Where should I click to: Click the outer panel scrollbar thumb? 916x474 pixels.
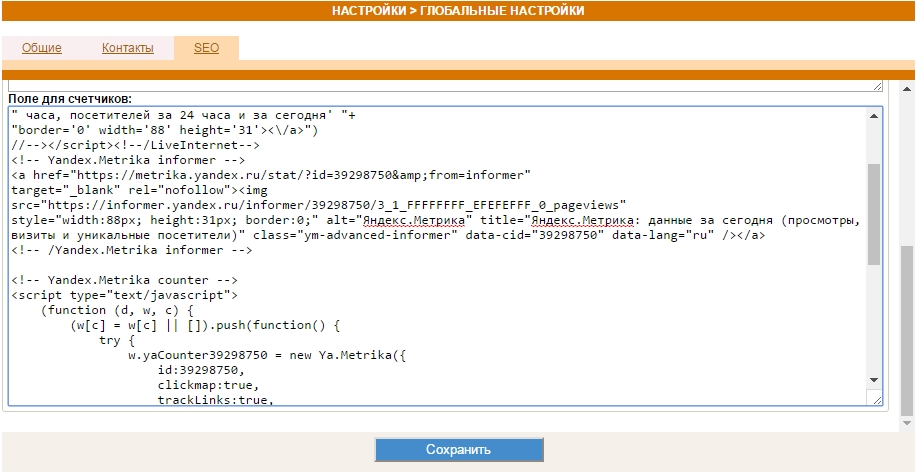(x=907, y=329)
